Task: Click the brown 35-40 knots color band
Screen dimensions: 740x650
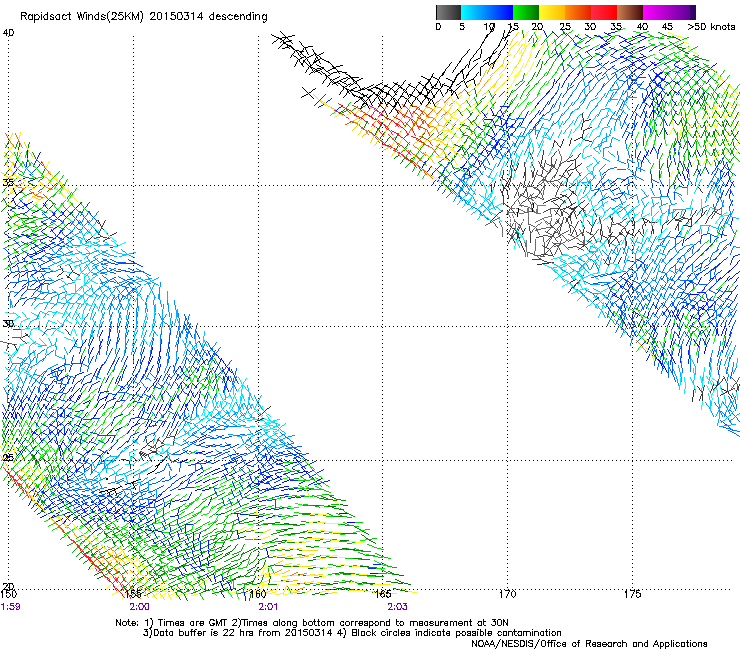Action: tap(630, 12)
